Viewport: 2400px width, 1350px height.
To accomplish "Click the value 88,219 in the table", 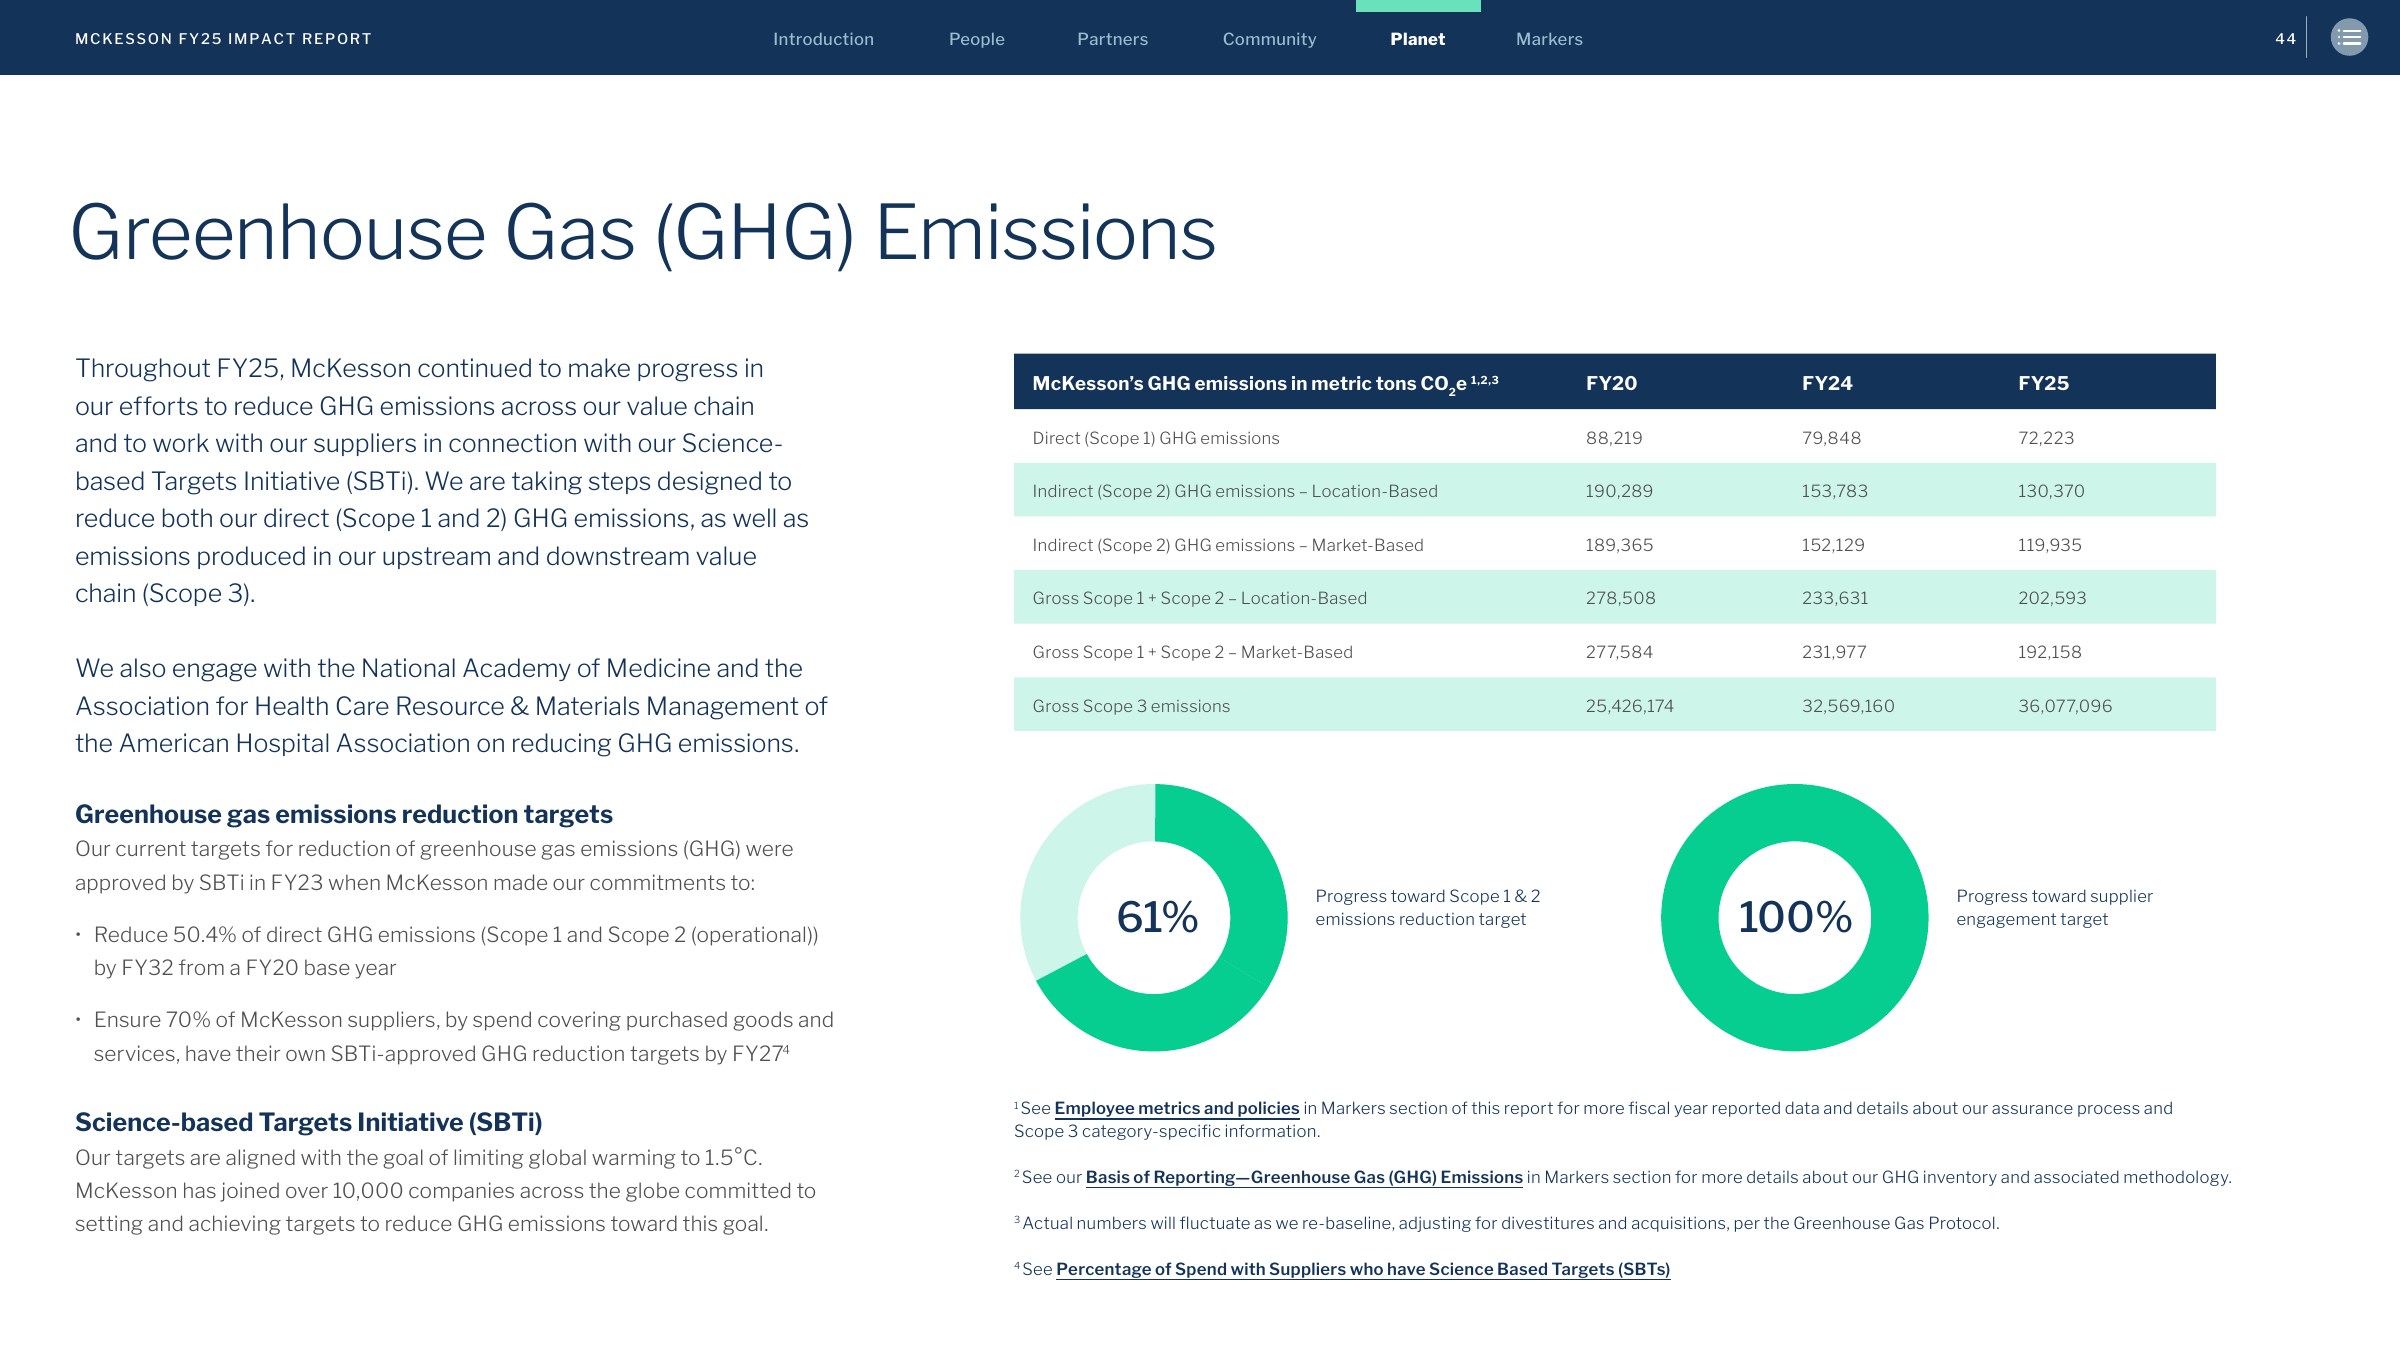I will pyautogui.click(x=1614, y=438).
